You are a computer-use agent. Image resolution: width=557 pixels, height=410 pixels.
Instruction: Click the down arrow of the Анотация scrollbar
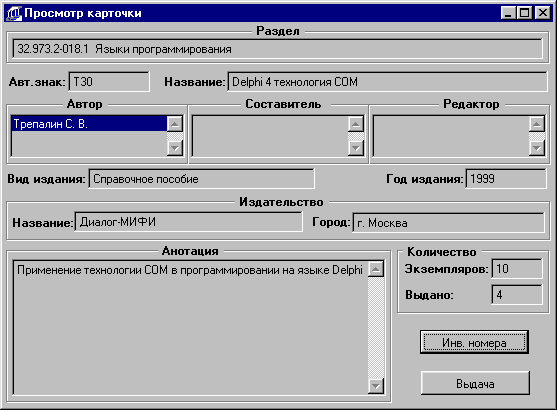[x=376, y=386]
